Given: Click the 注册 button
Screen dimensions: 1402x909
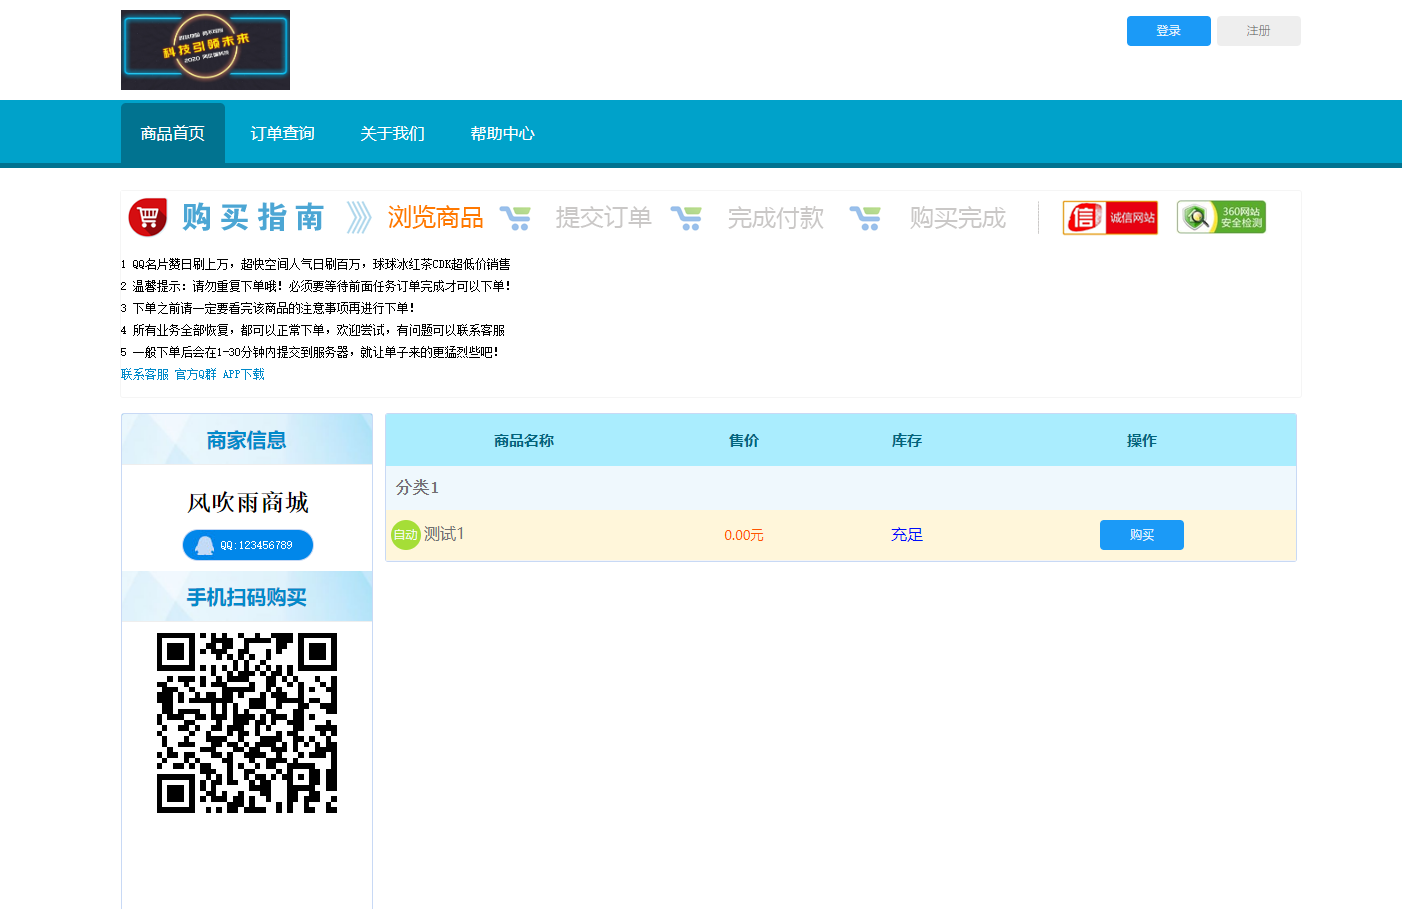Looking at the screenshot, I should click(1258, 30).
